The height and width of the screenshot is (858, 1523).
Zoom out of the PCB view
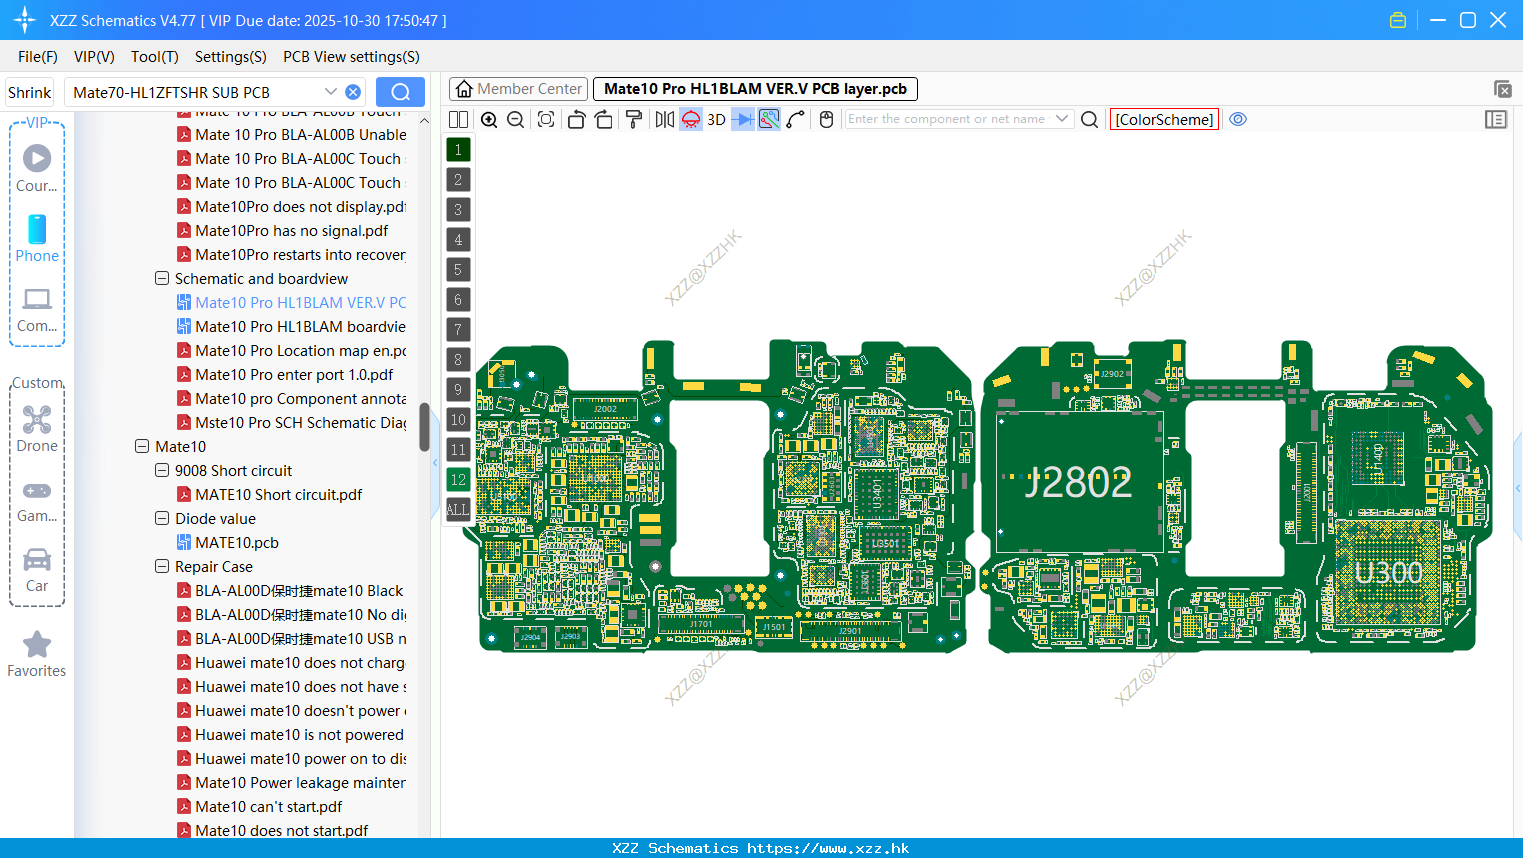coord(516,119)
